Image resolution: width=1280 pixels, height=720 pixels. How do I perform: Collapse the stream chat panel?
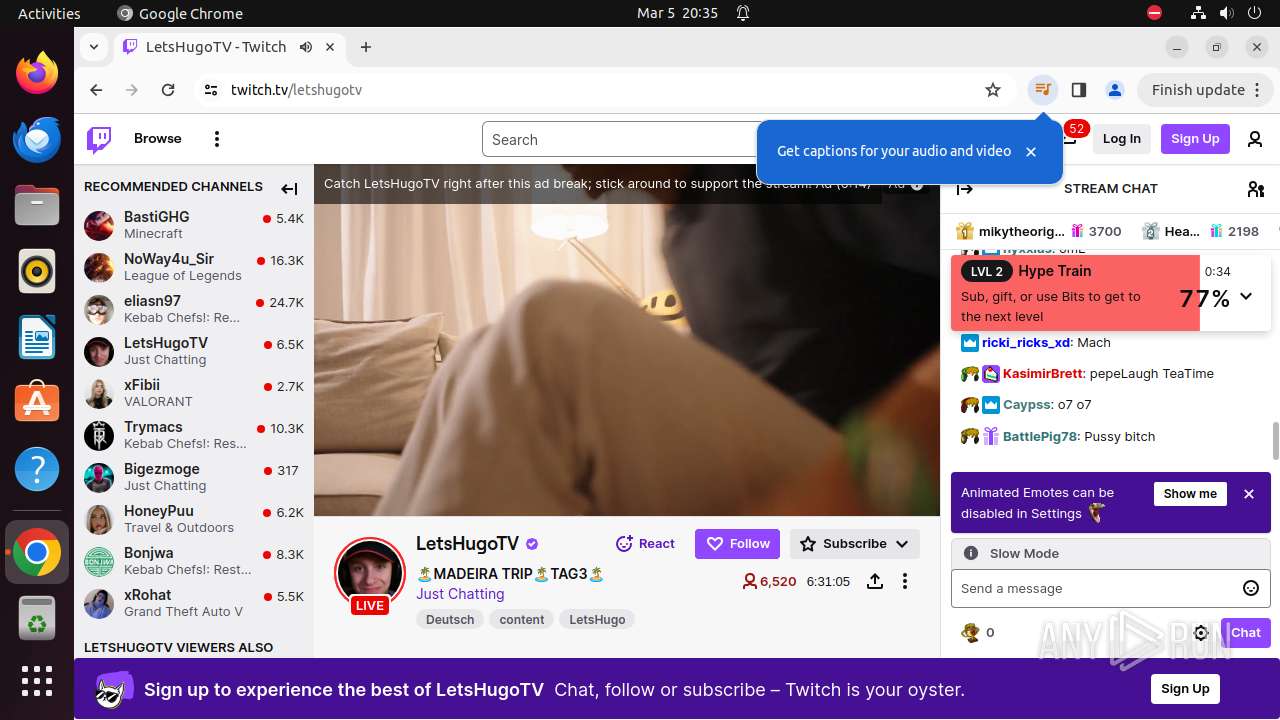(x=965, y=189)
